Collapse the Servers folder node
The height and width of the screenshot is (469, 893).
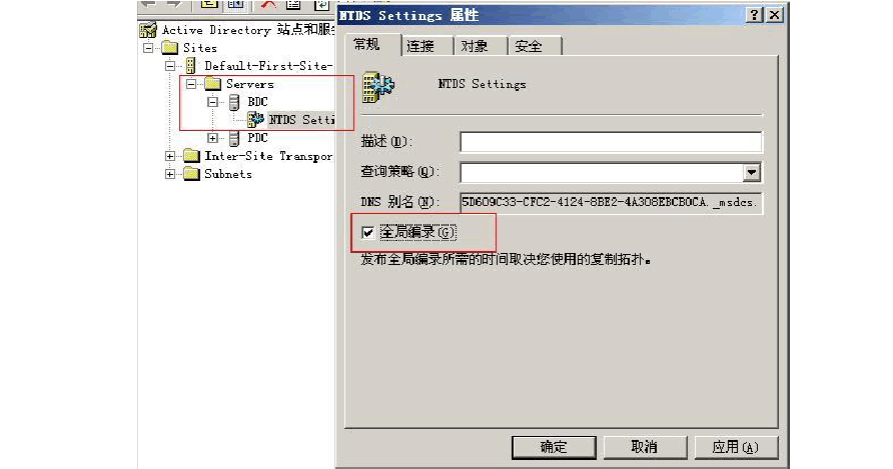tap(191, 84)
